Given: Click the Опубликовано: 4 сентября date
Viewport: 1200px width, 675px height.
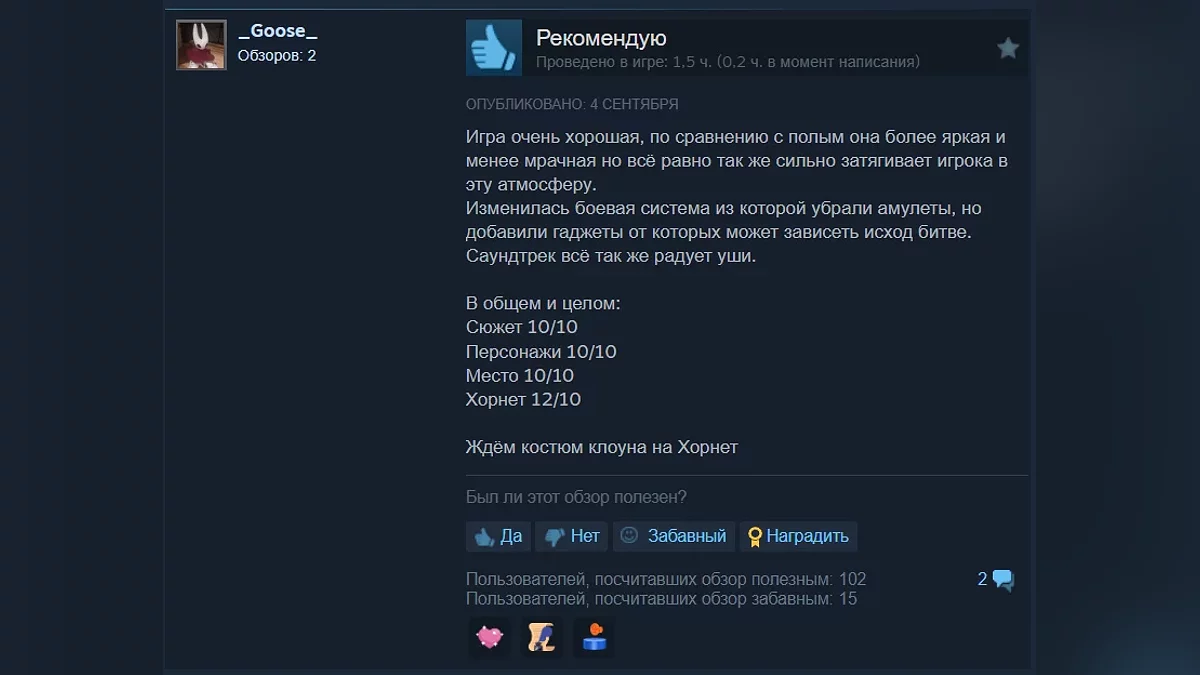Looking at the screenshot, I should (572, 104).
